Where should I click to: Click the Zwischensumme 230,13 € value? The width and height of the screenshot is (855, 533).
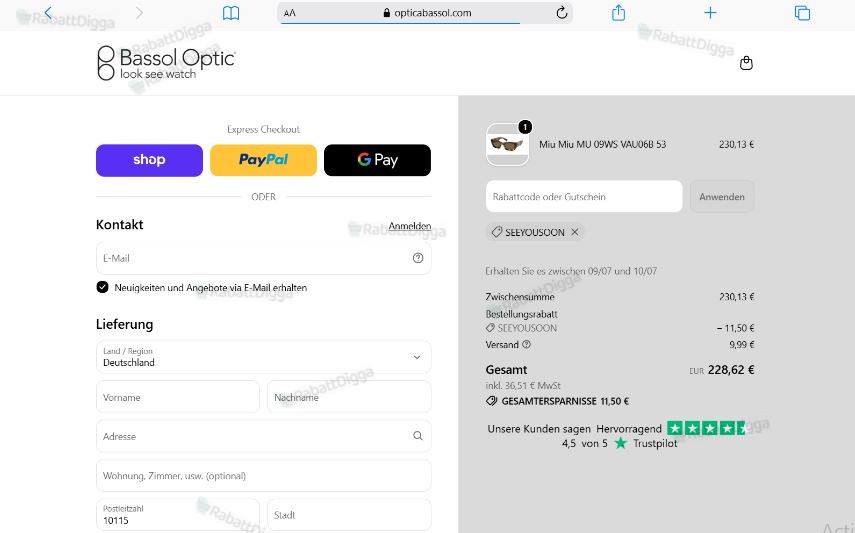click(737, 297)
